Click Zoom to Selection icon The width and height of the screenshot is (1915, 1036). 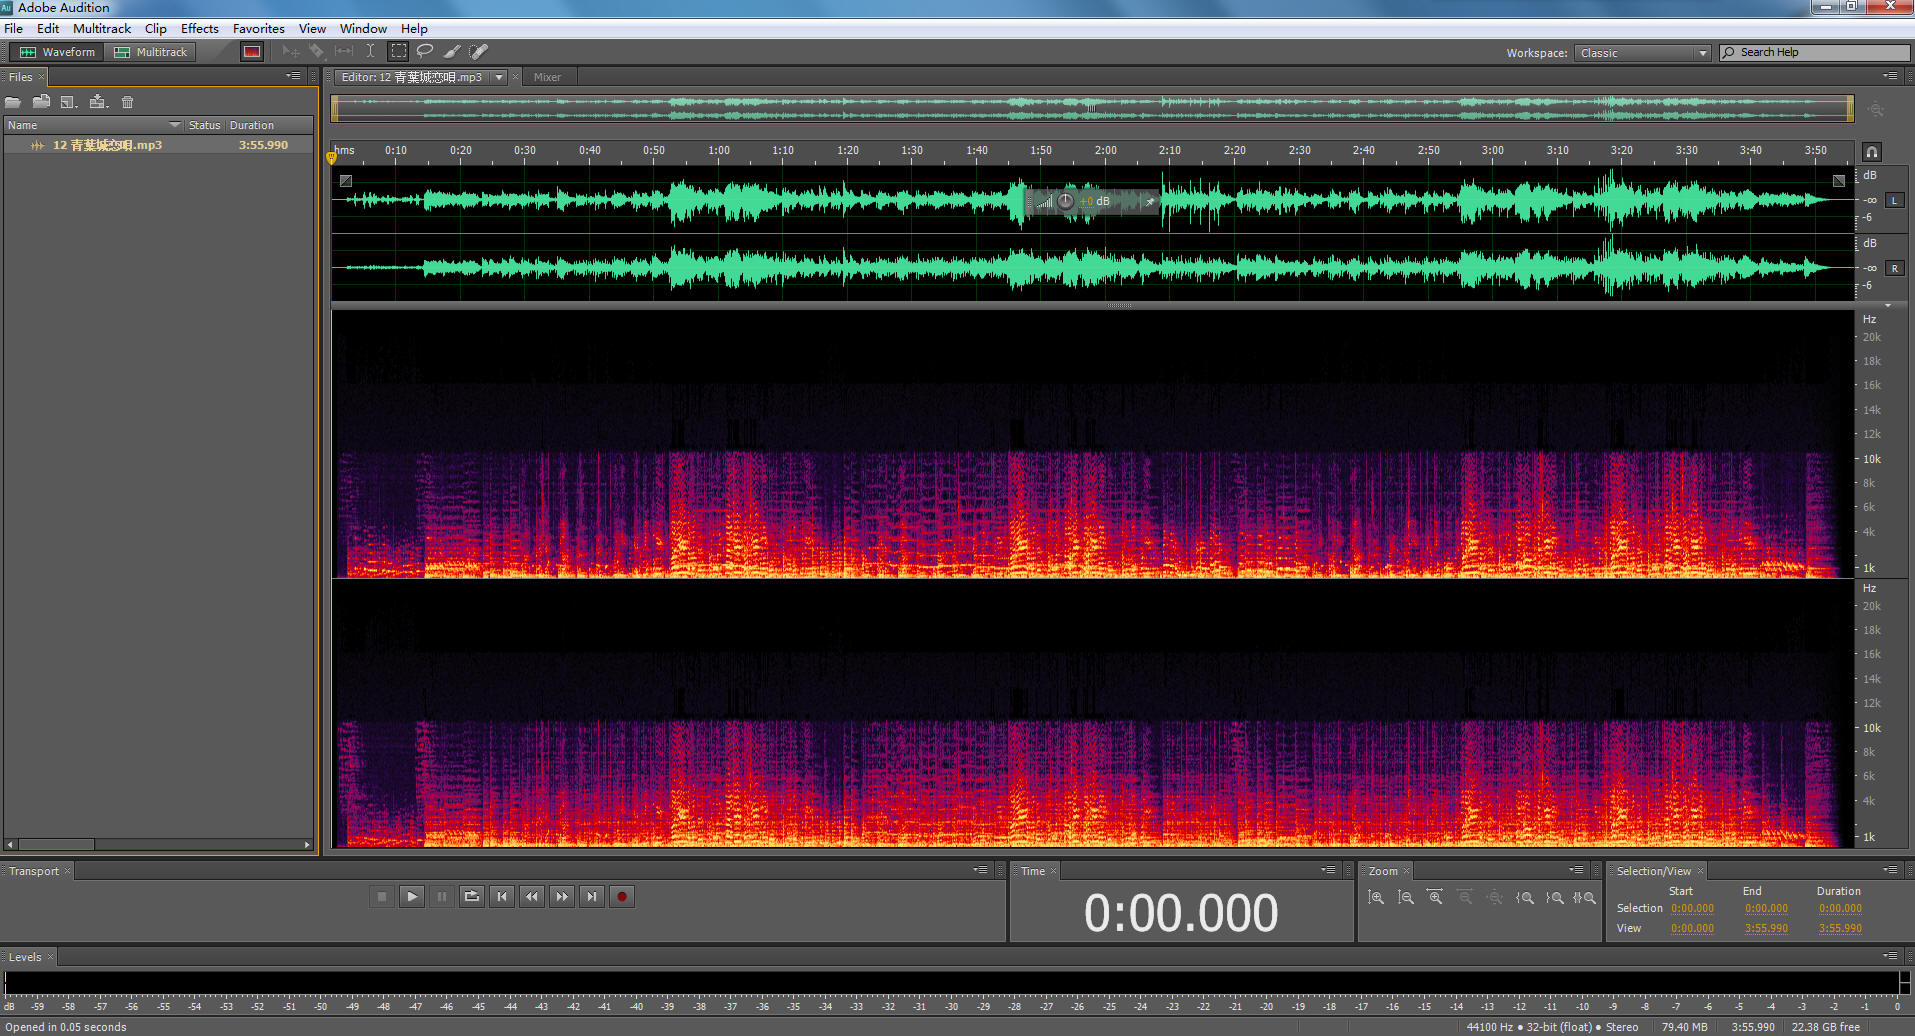pos(1584,898)
